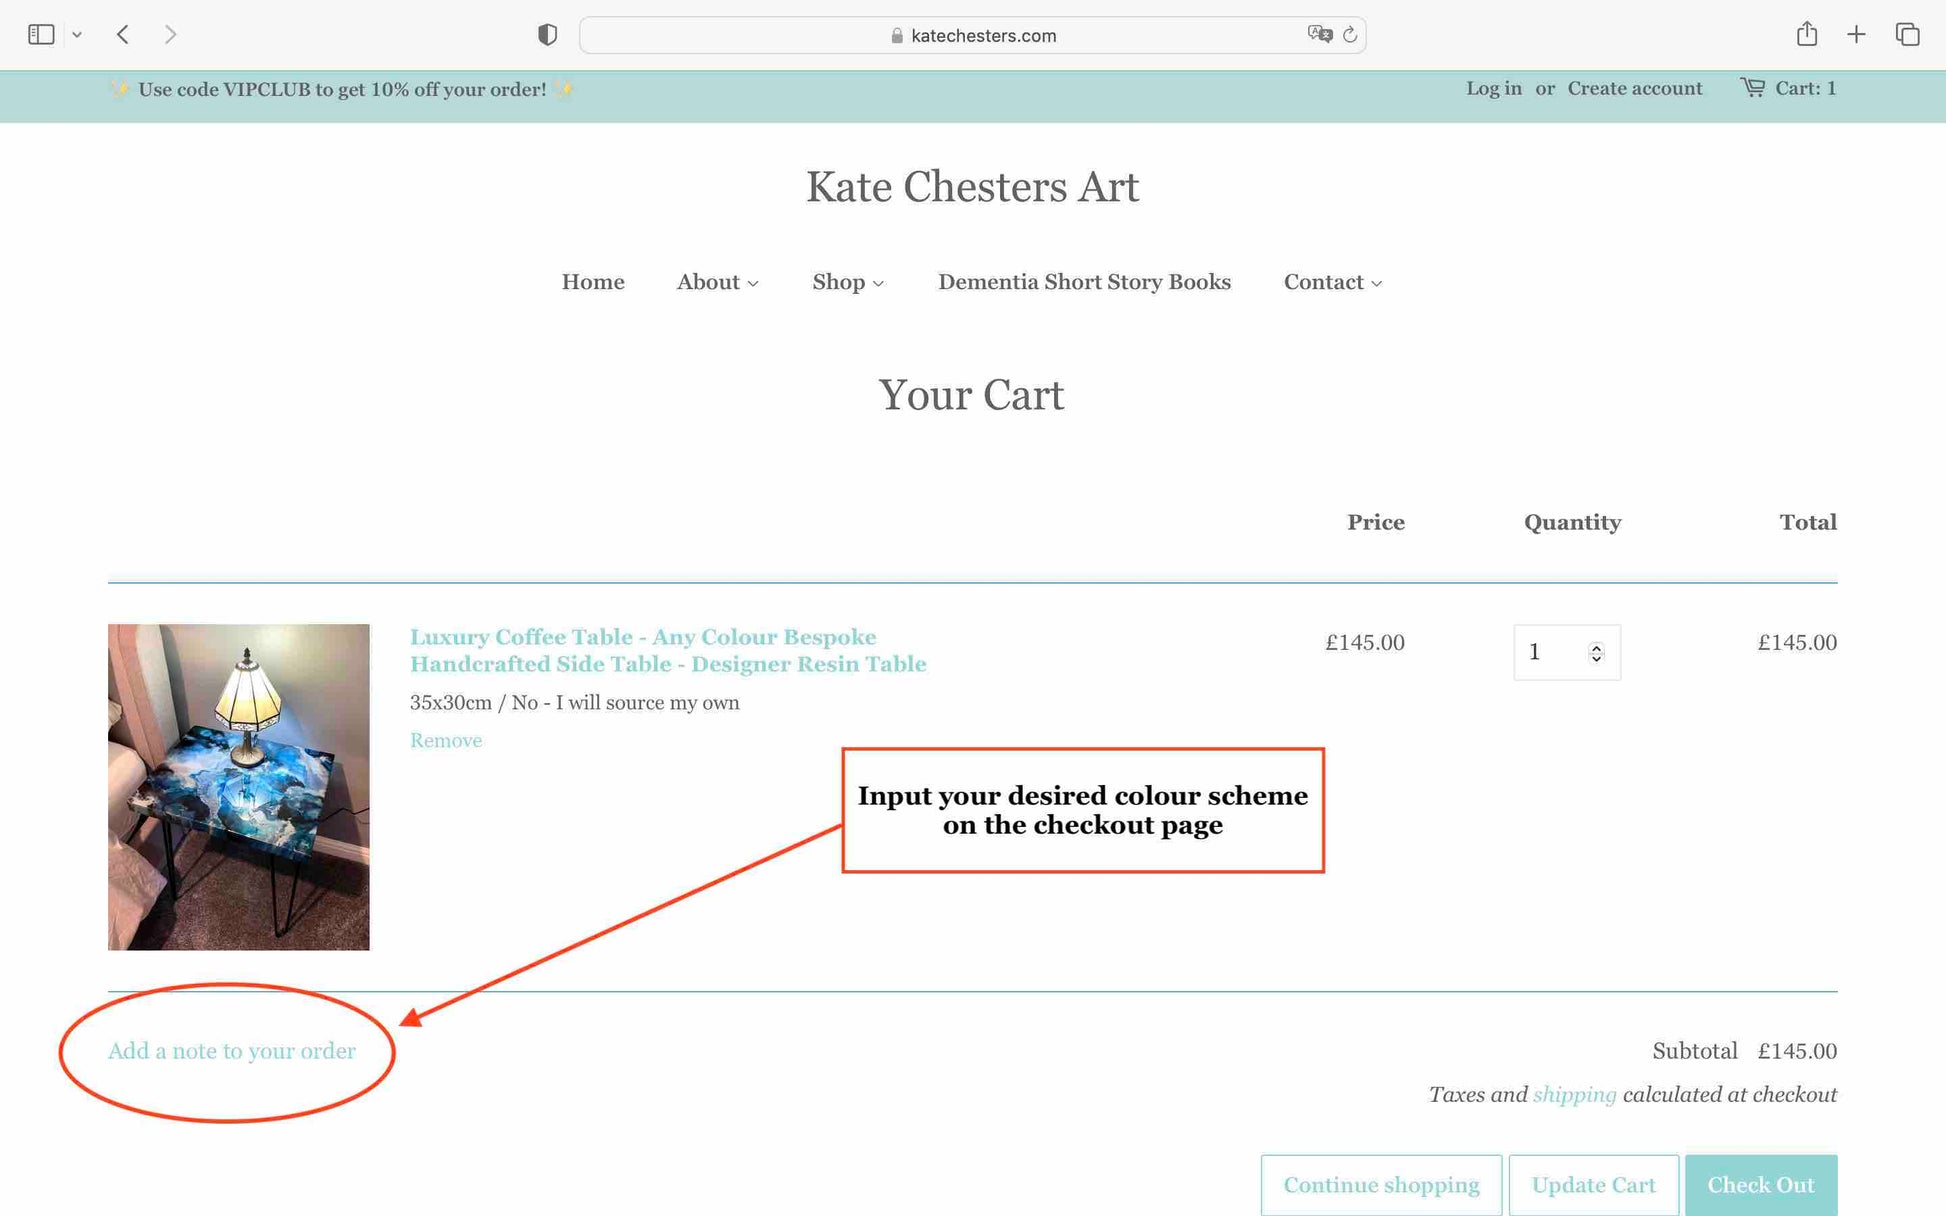This screenshot has width=1946, height=1216.
Task: Click the Continue shopping button
Action: (1380, 1184)
